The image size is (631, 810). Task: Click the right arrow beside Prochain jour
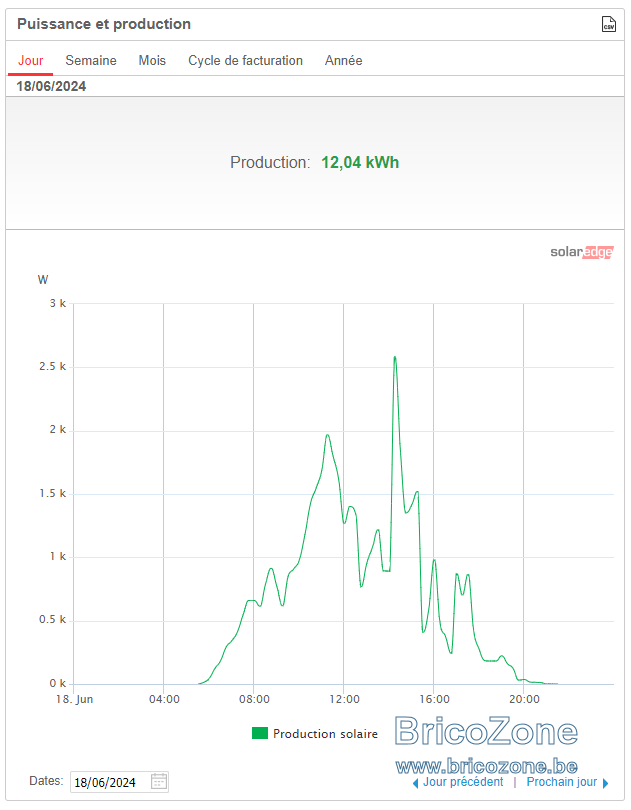[x=606, y=783]
